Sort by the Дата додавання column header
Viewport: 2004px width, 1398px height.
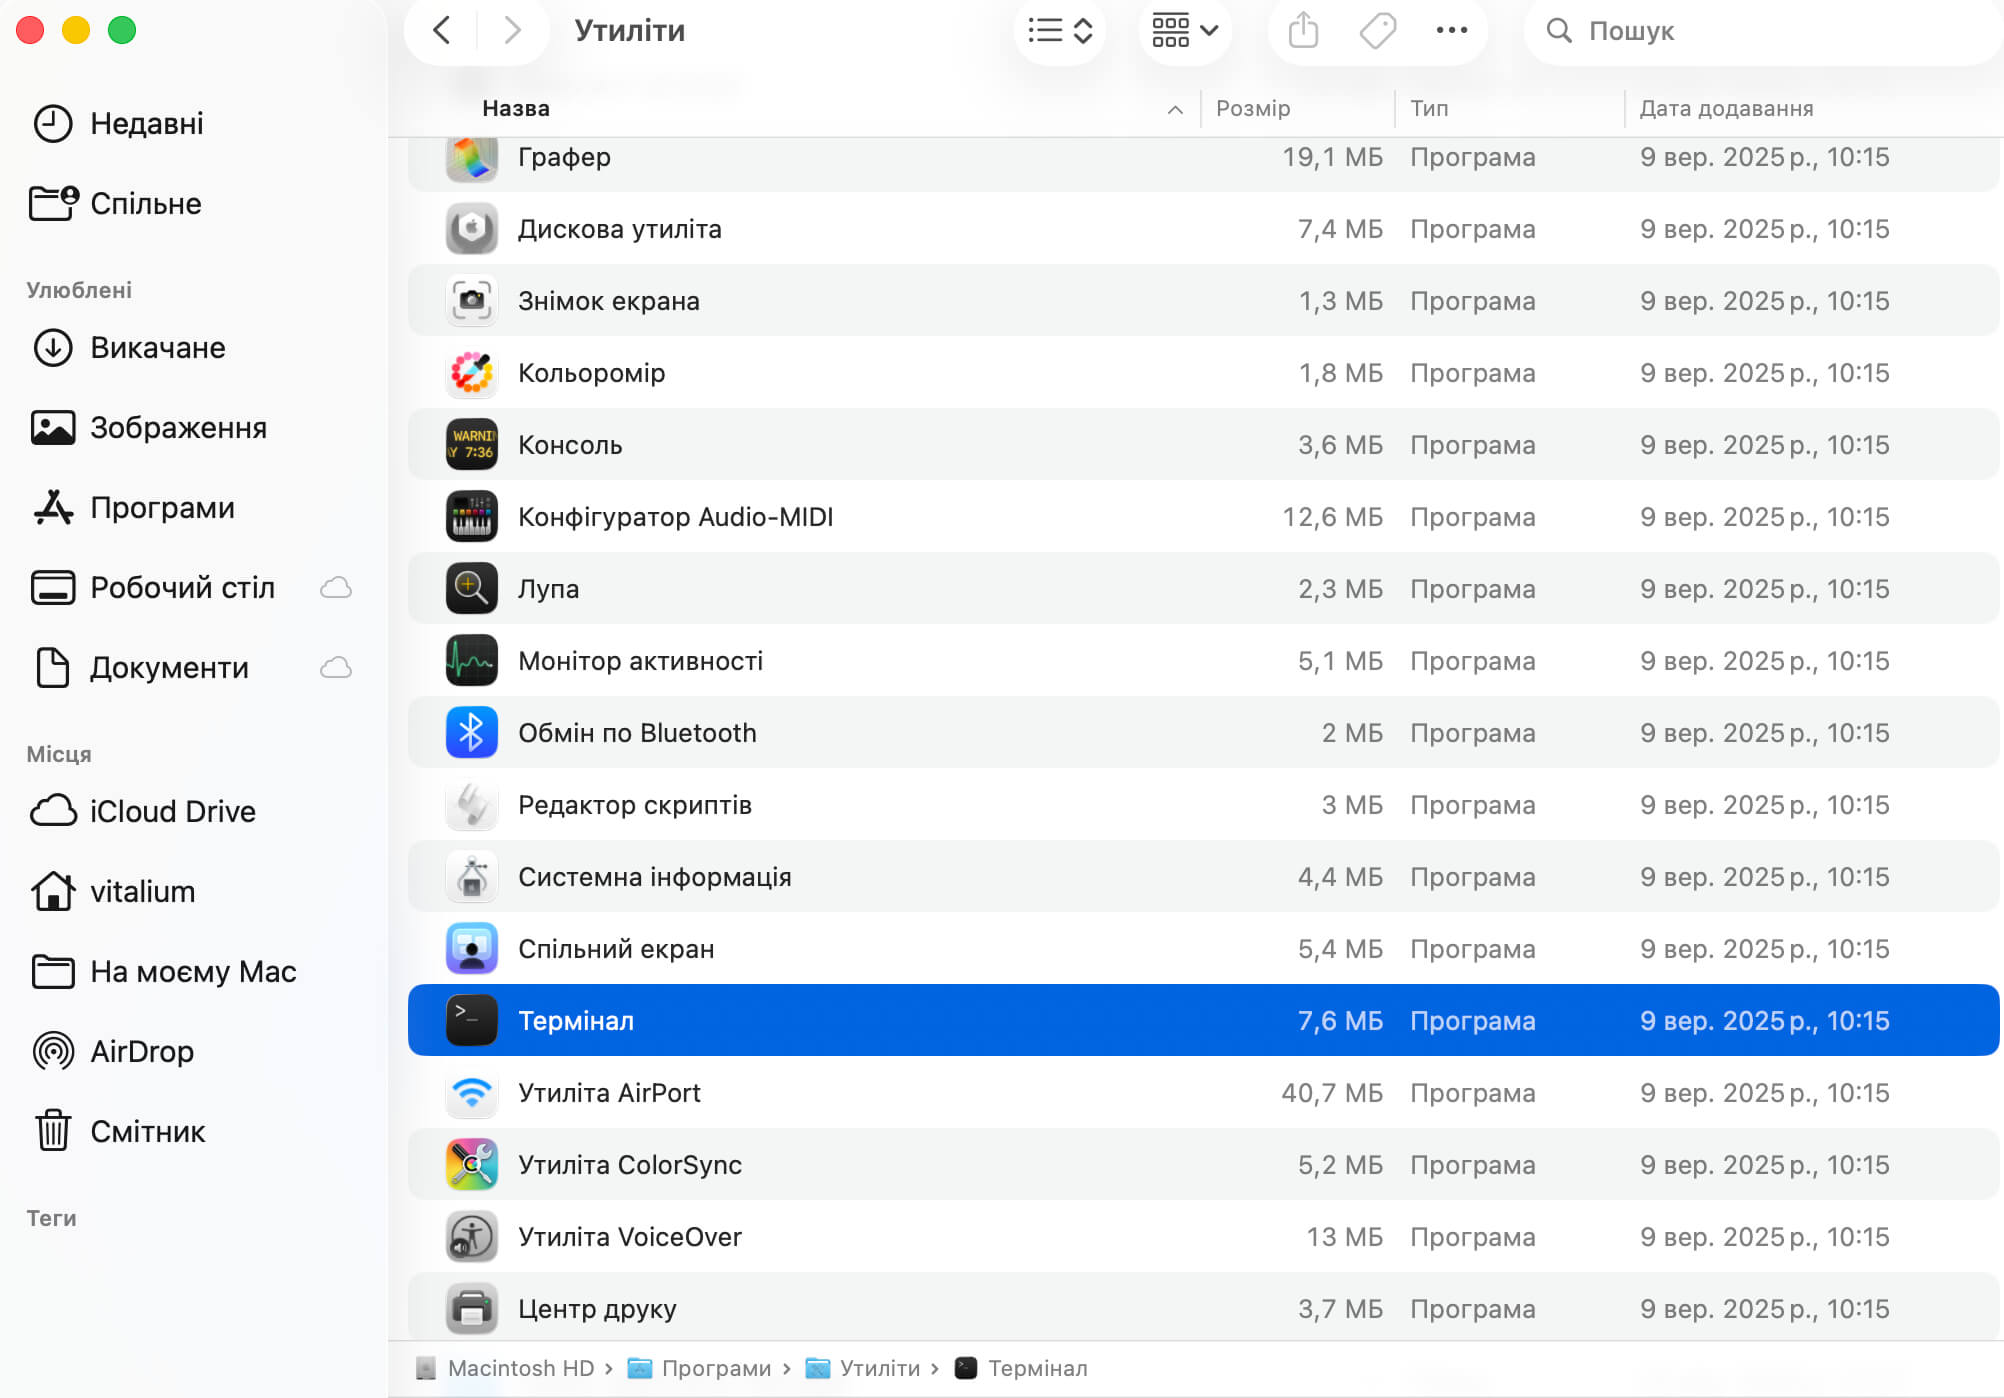[1726, 108]
